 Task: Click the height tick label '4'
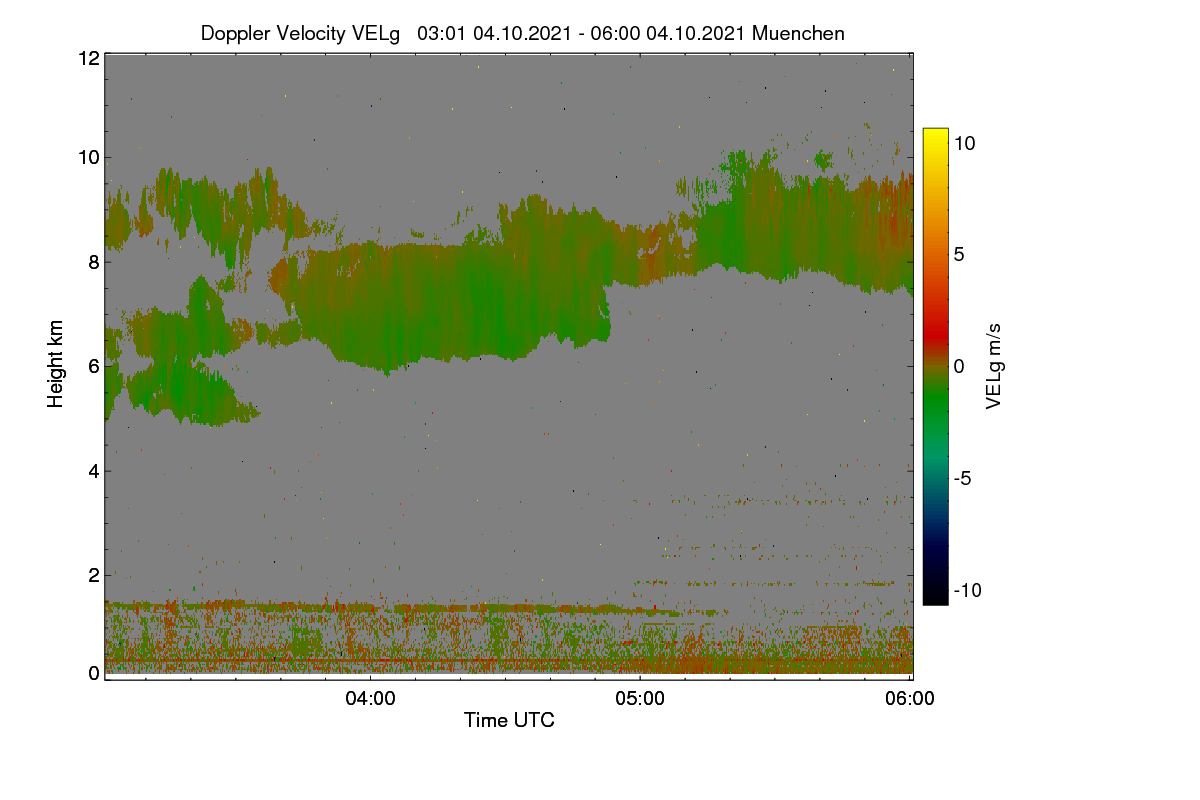click(x=94, y=470)
